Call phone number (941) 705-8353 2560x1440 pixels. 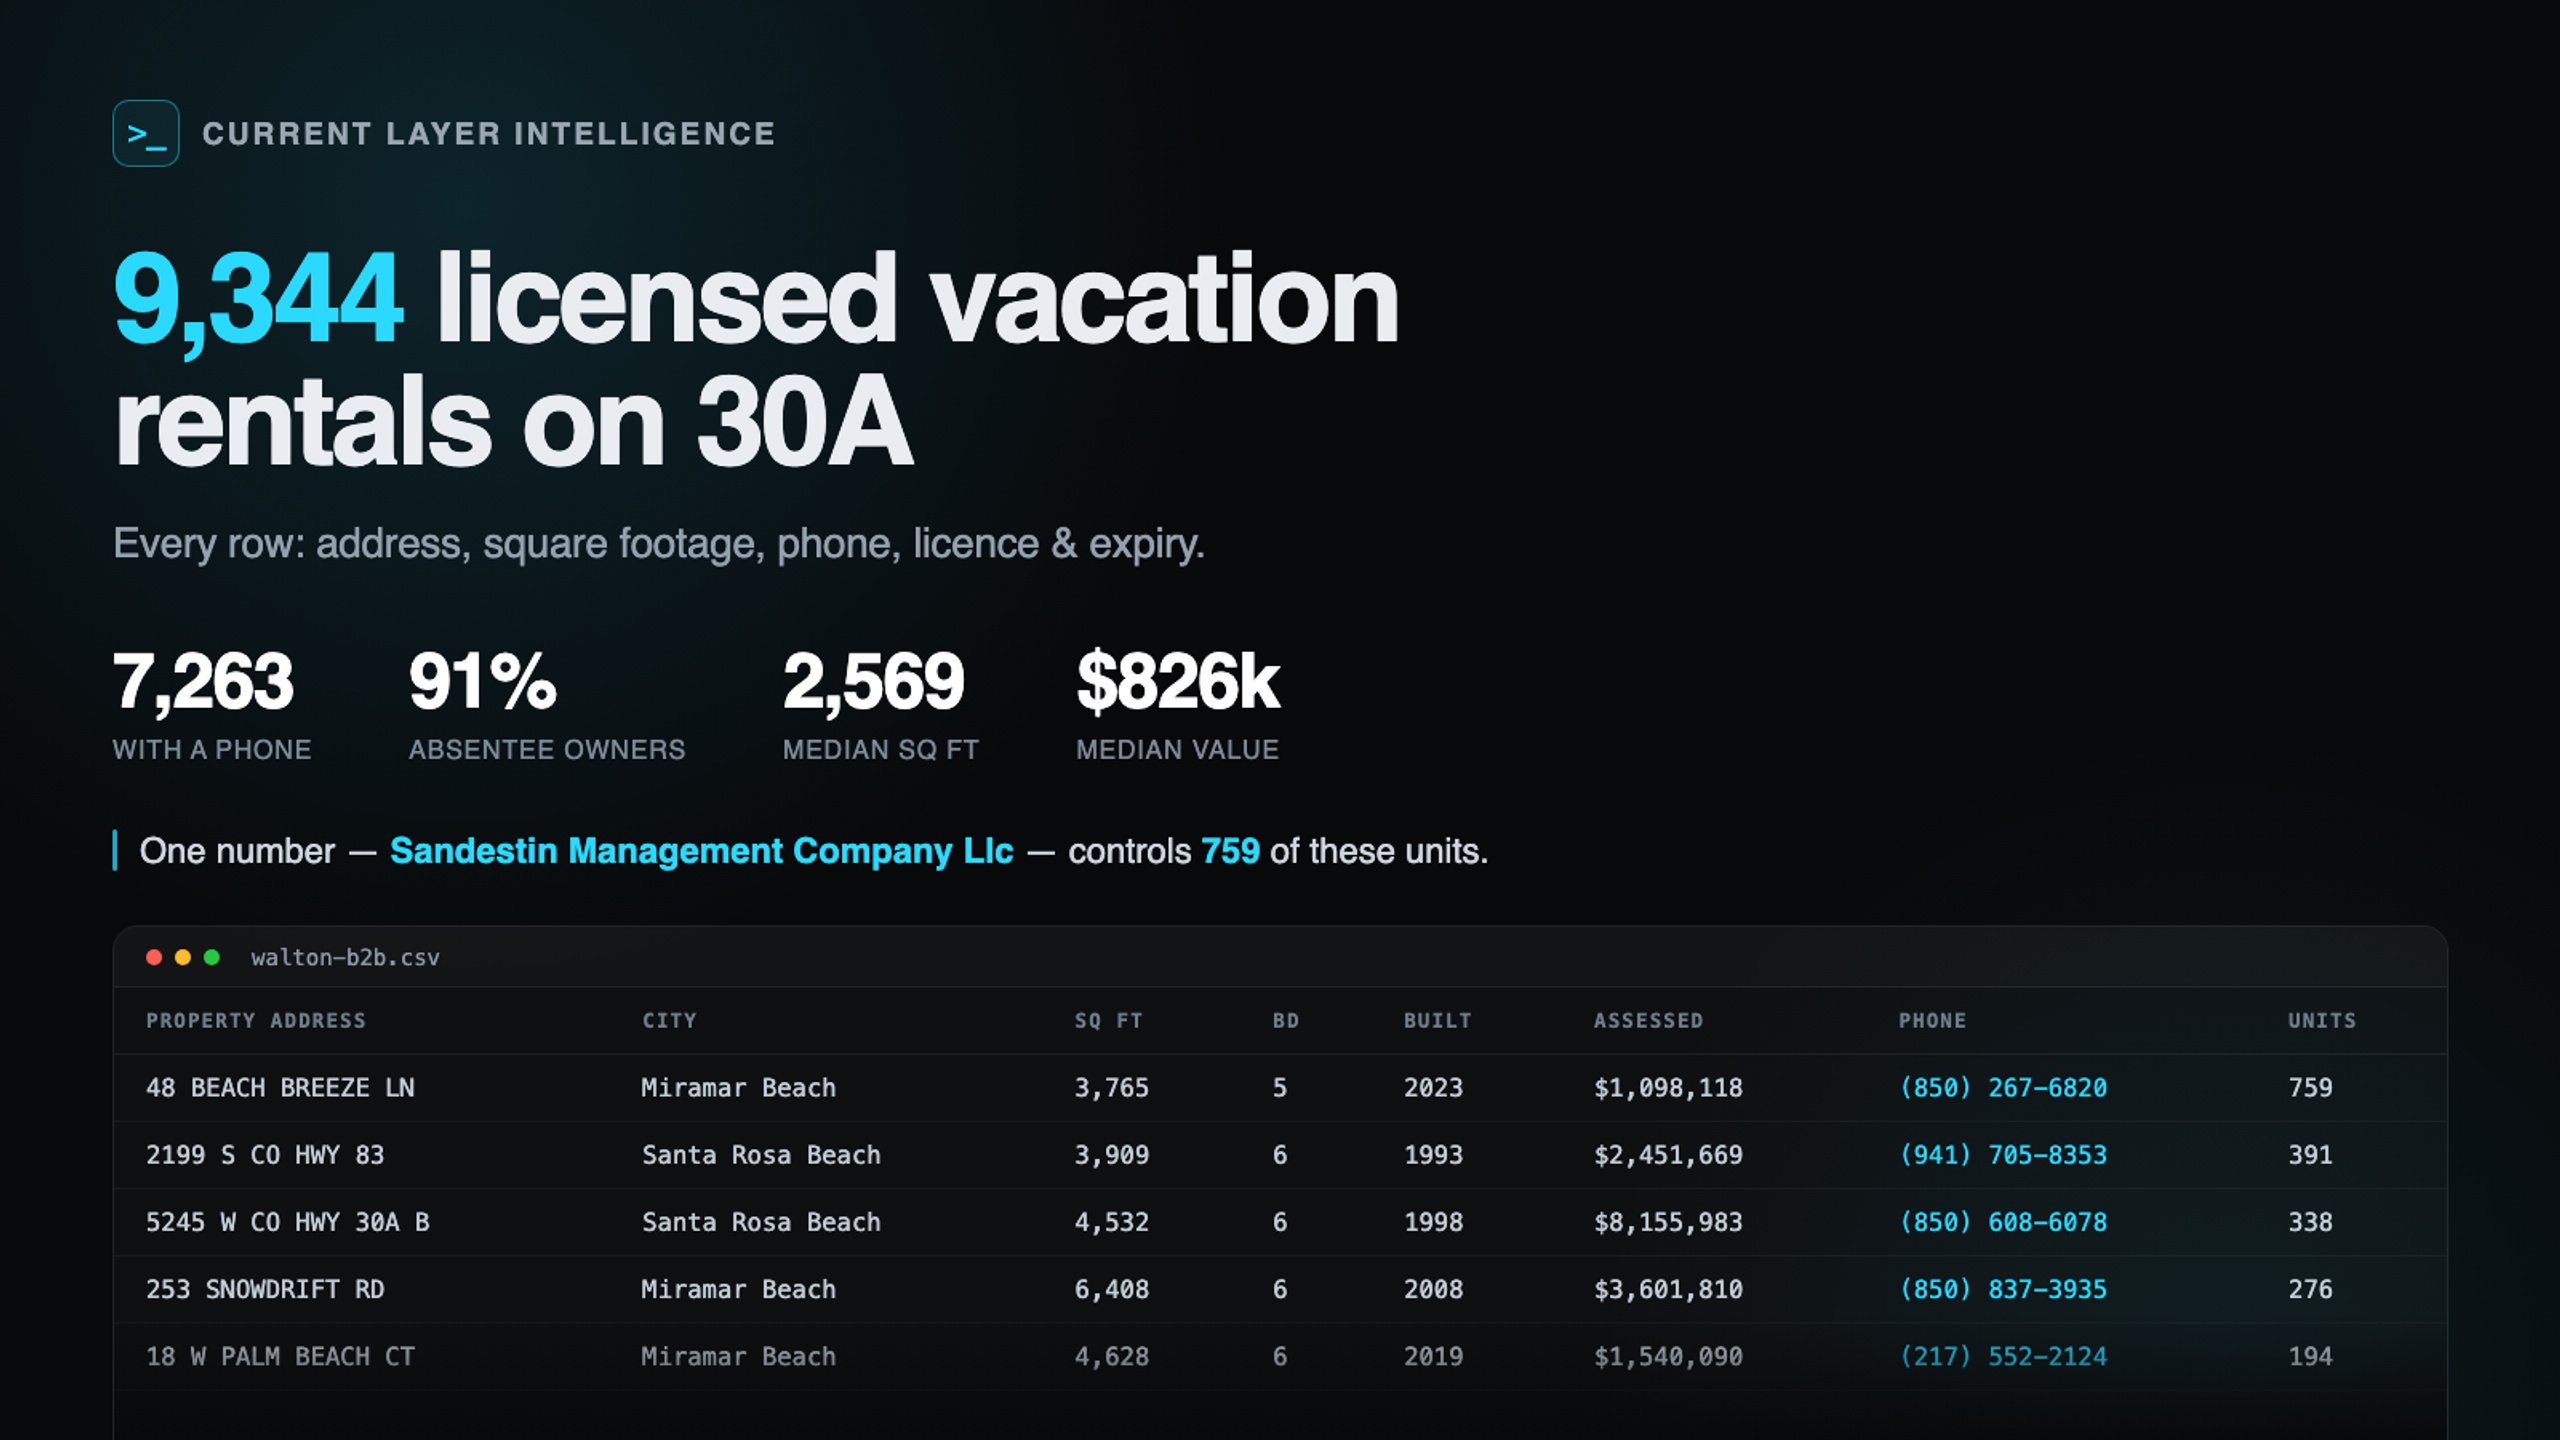(x=2003, y=1154)
